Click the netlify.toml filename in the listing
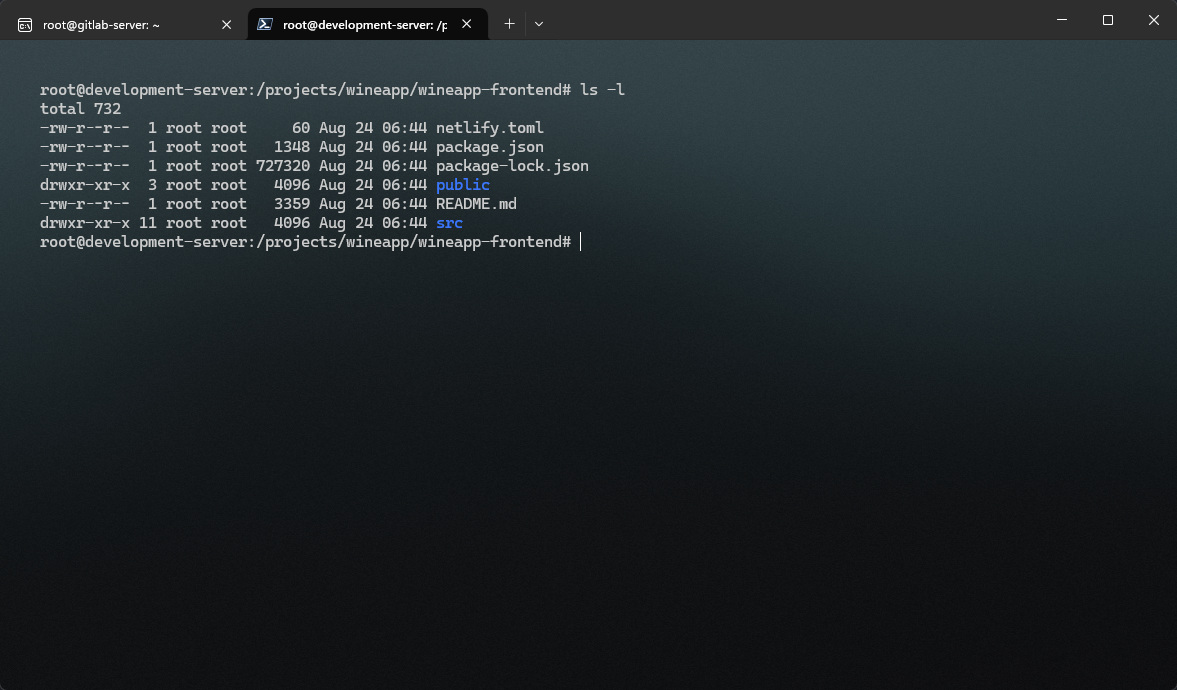 point(489,128)
